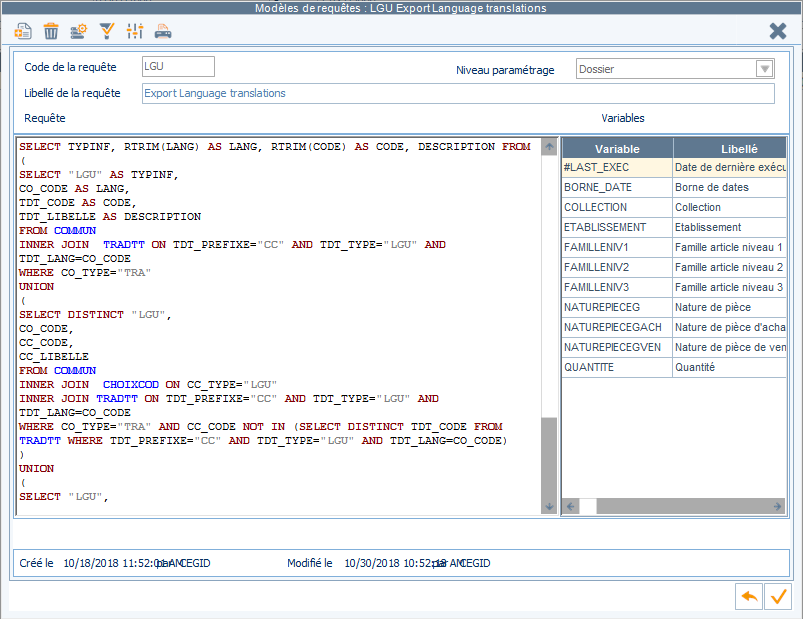The height and width of the screenshot is (619, 803).
Task: Select the #LAST_EXEC variable row
Action: pos(673,167)
